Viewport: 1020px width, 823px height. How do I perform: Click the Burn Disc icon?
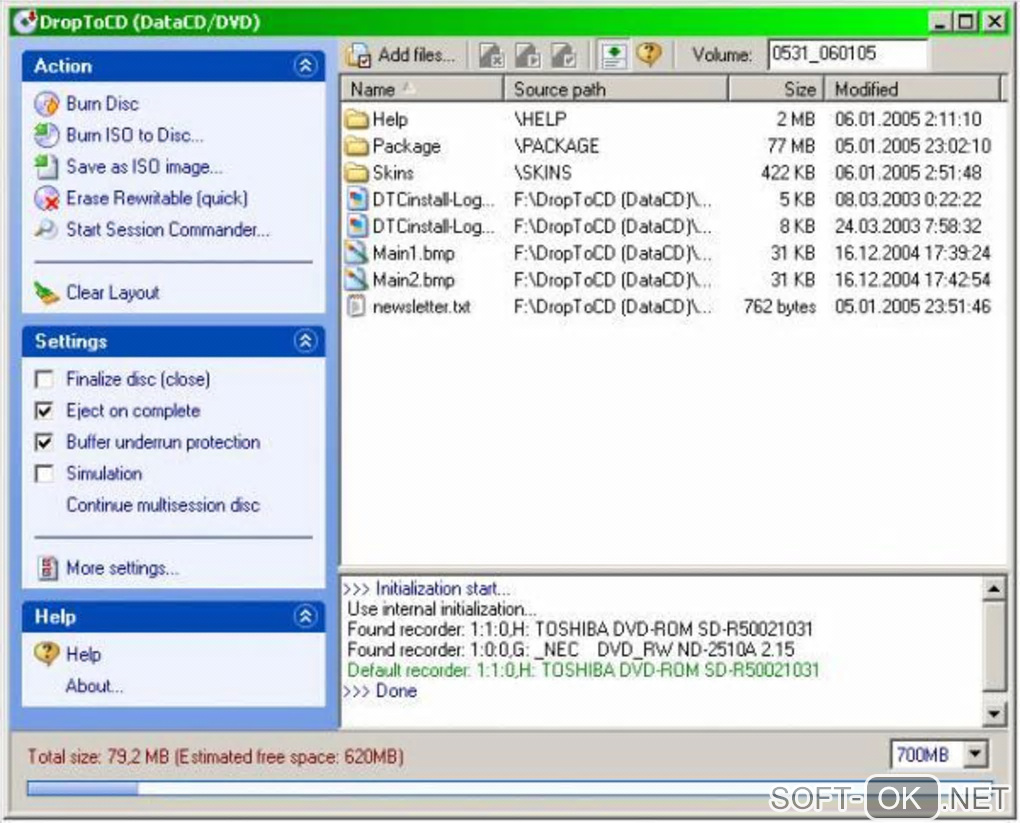coord(47,104)
